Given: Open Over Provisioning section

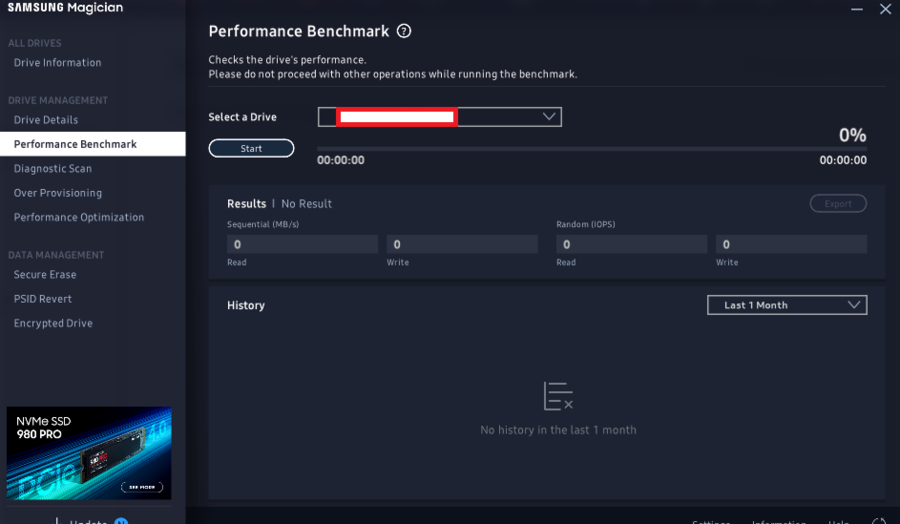Looking at the screenshot, I should [58, 193].
